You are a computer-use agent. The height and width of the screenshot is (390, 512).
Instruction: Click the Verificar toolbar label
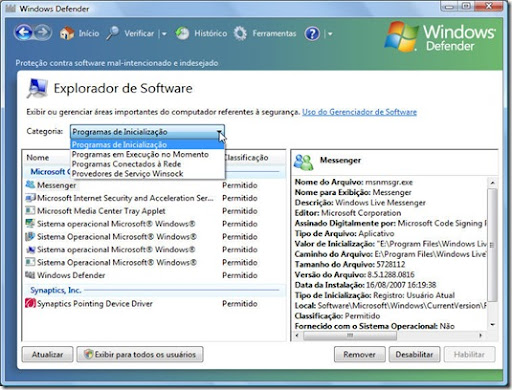pyautogui.click(x=139, y=33)
